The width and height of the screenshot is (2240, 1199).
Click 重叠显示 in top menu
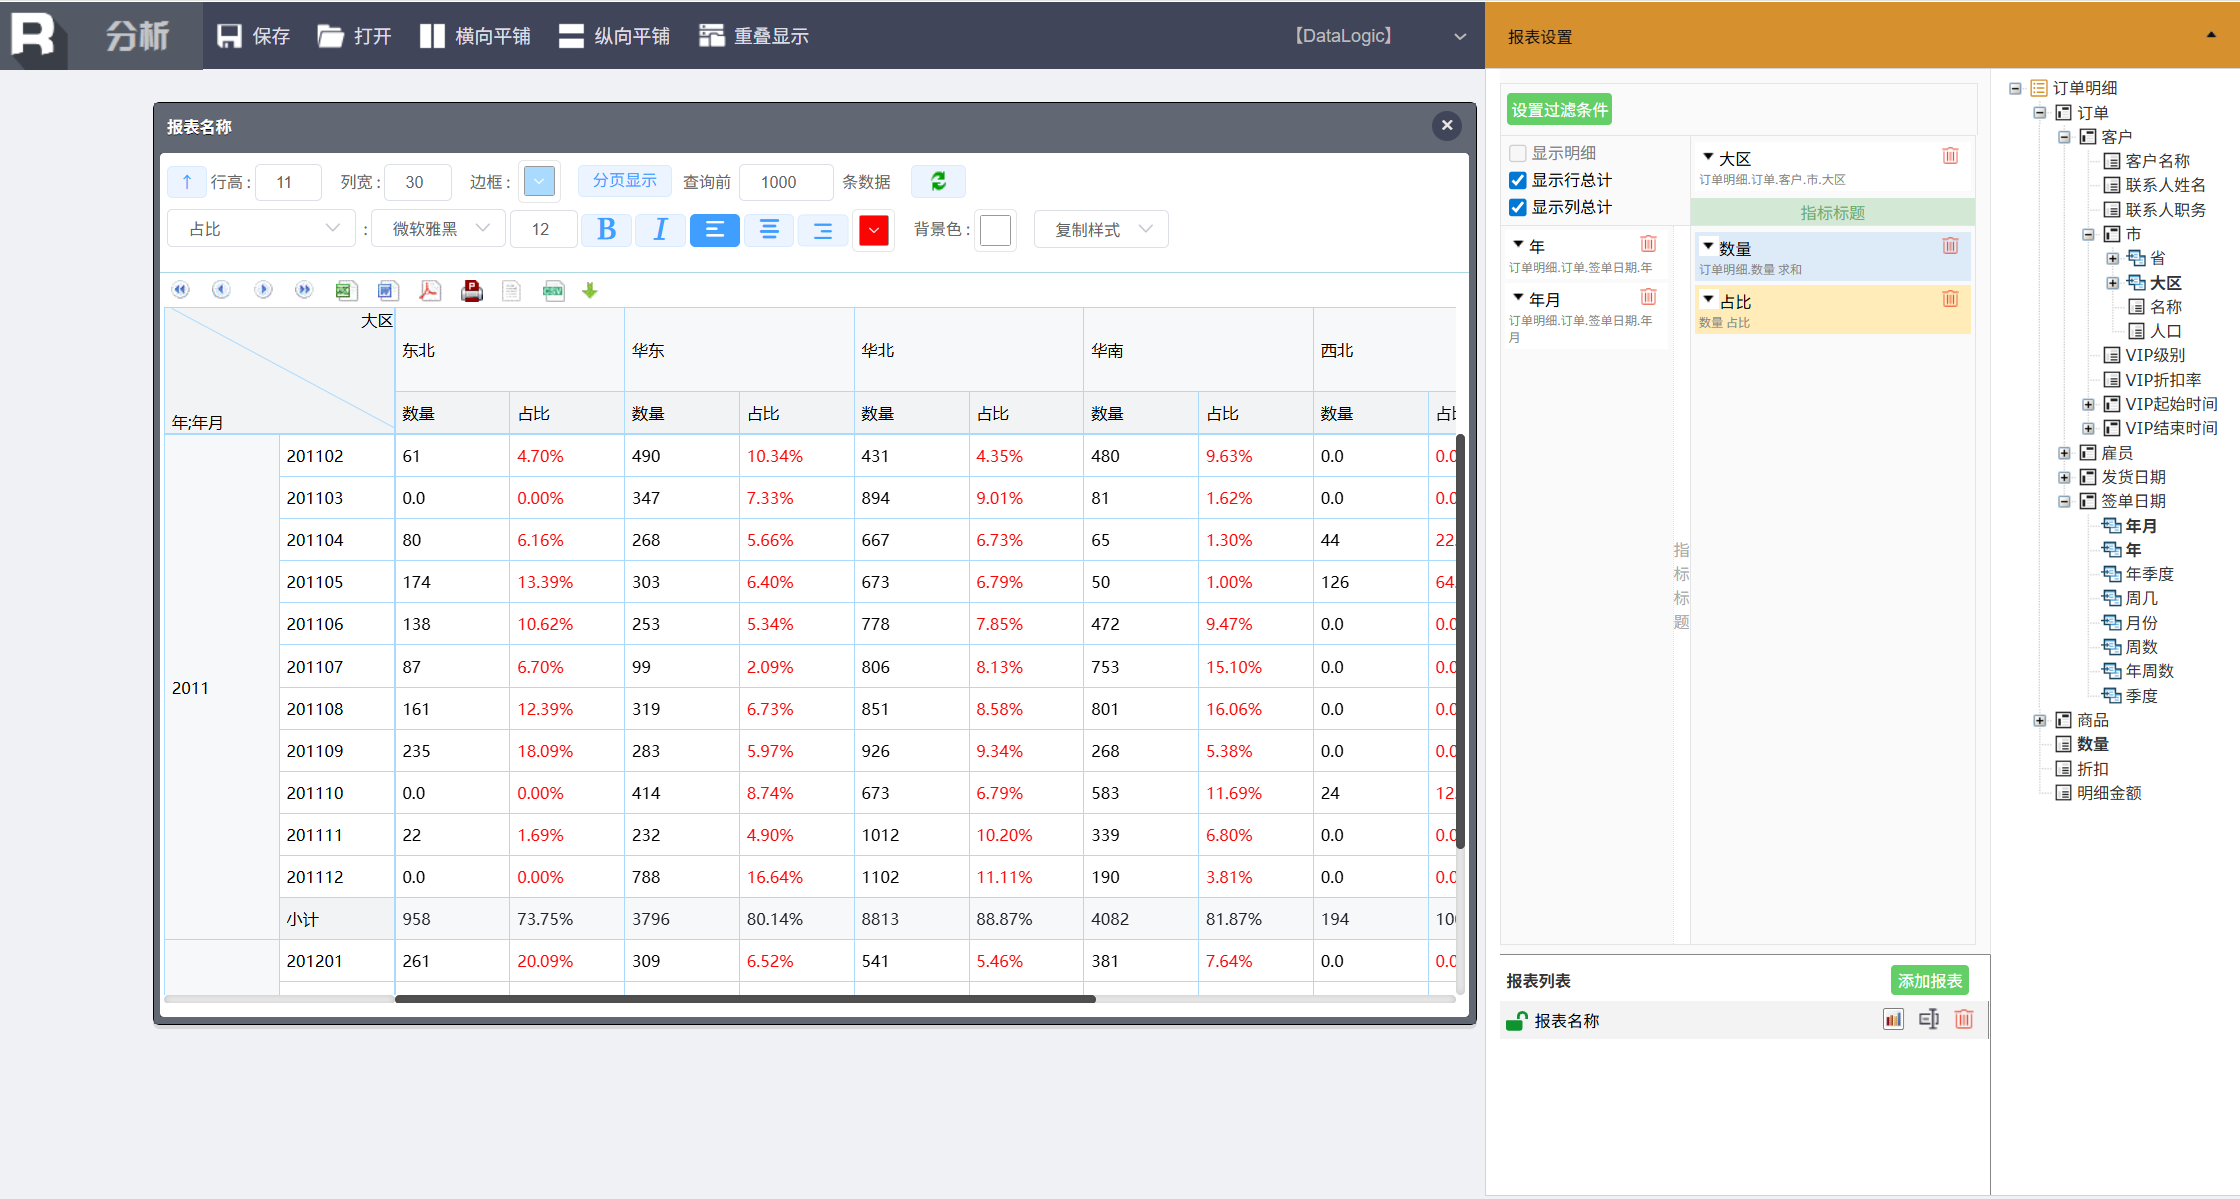pos(754,36)
